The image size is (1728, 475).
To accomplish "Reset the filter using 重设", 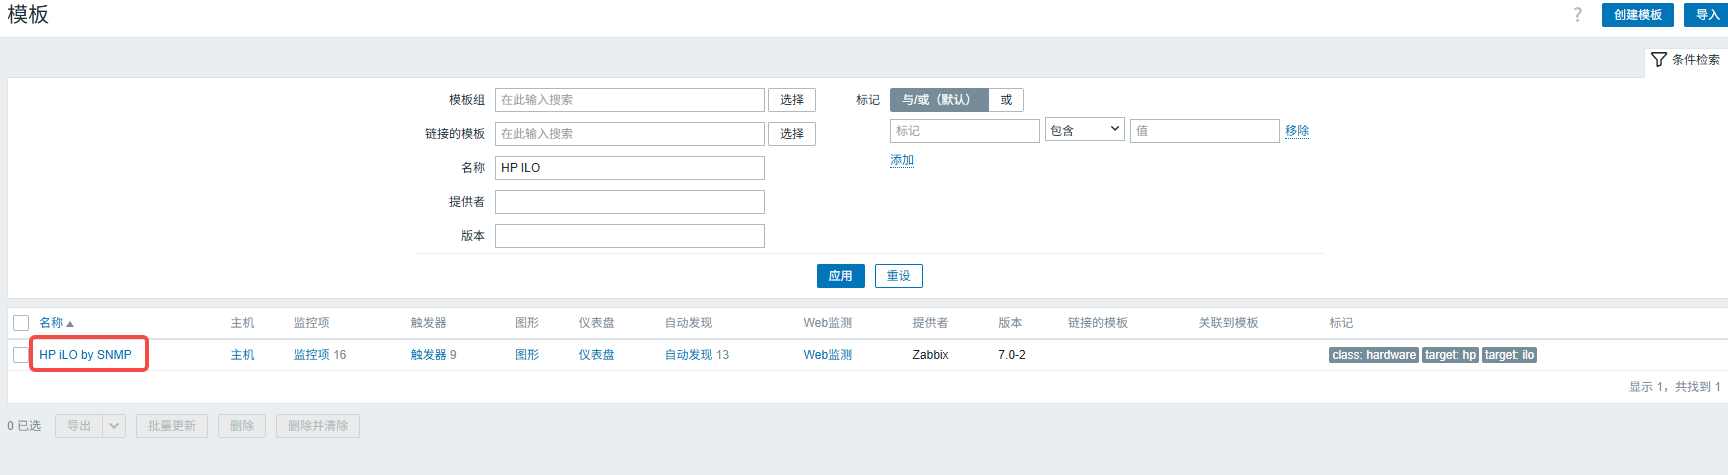I will (x=898, y=276).
